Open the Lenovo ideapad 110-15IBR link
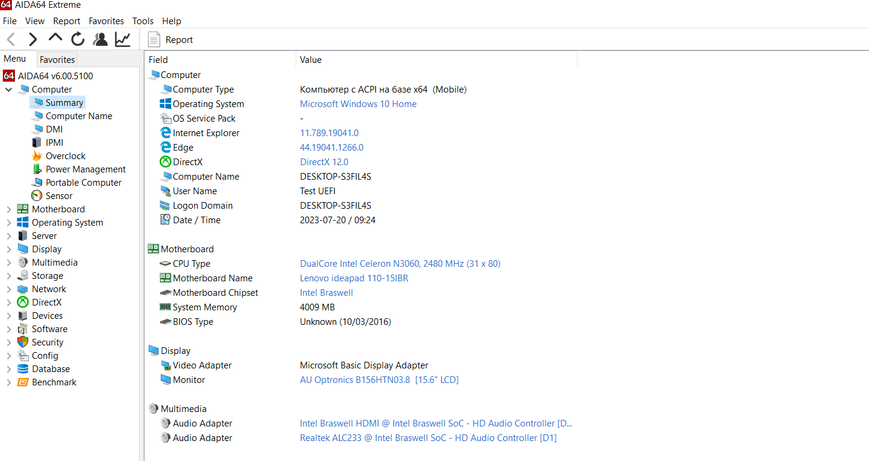Image resolution: width=869 pixels, height=461 pixels. 354,278
